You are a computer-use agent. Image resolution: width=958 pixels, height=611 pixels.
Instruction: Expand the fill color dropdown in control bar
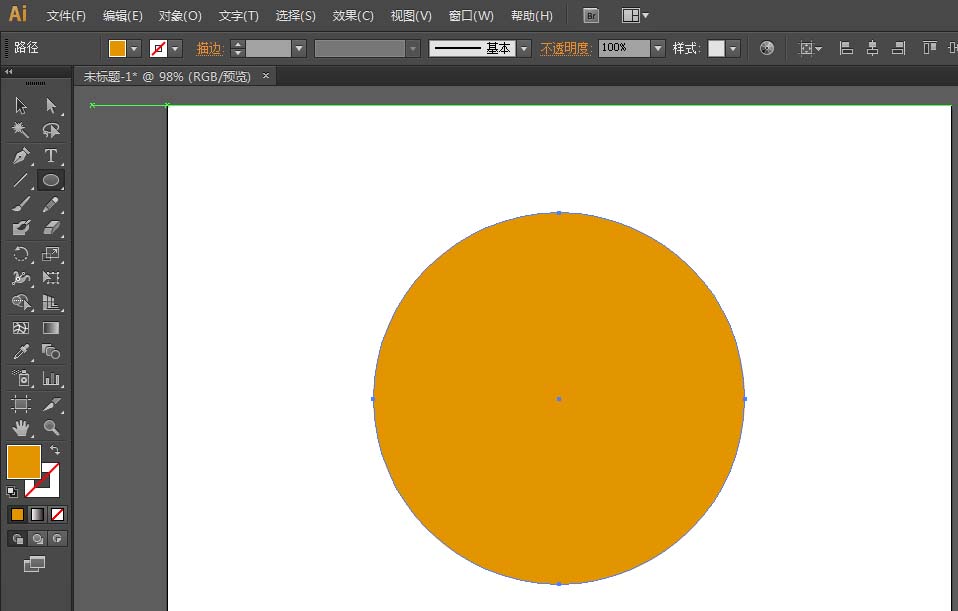[134, 48]
